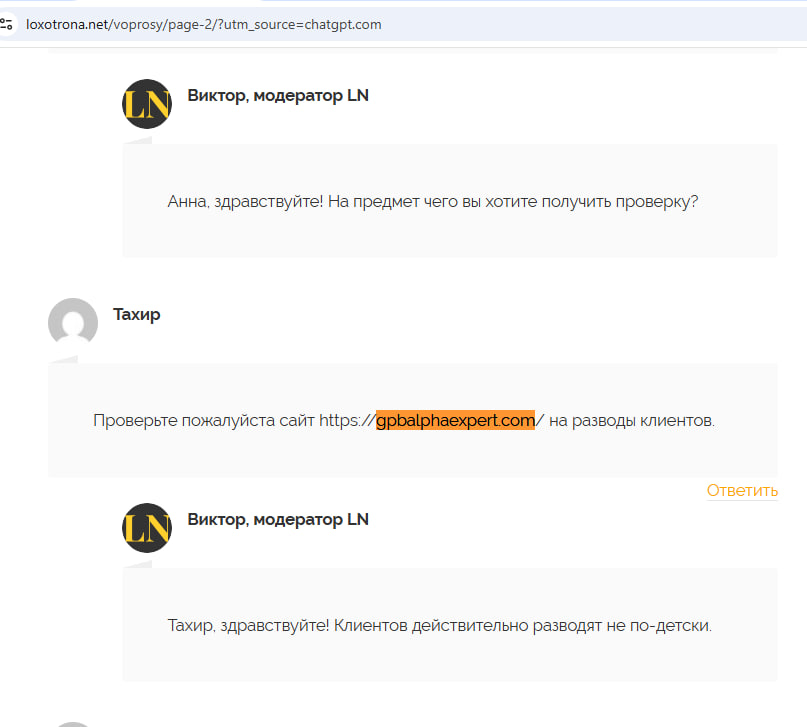Click the word "проверку" in the first moderator reply
This screenshot has height=727, width=807.
(x=659, y=201)
